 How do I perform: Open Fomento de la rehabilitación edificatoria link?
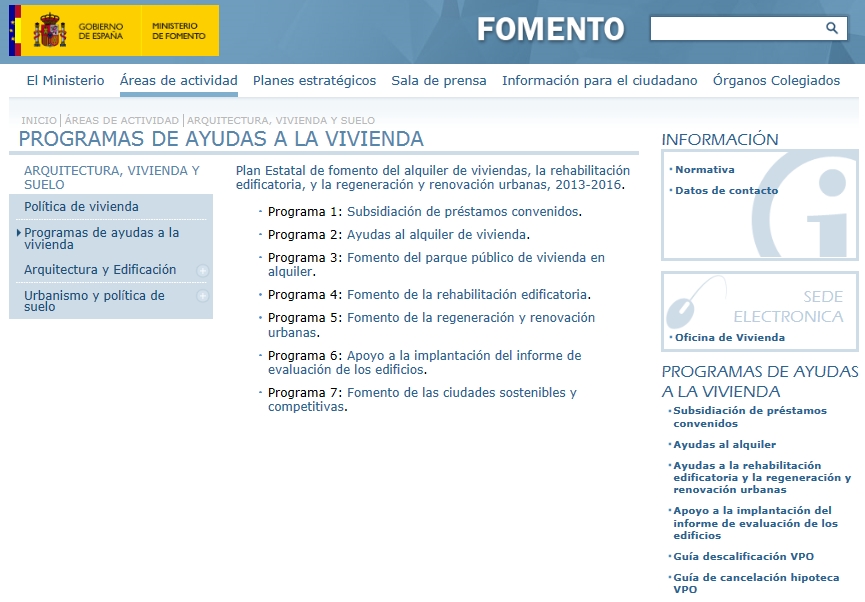[467, 295]
